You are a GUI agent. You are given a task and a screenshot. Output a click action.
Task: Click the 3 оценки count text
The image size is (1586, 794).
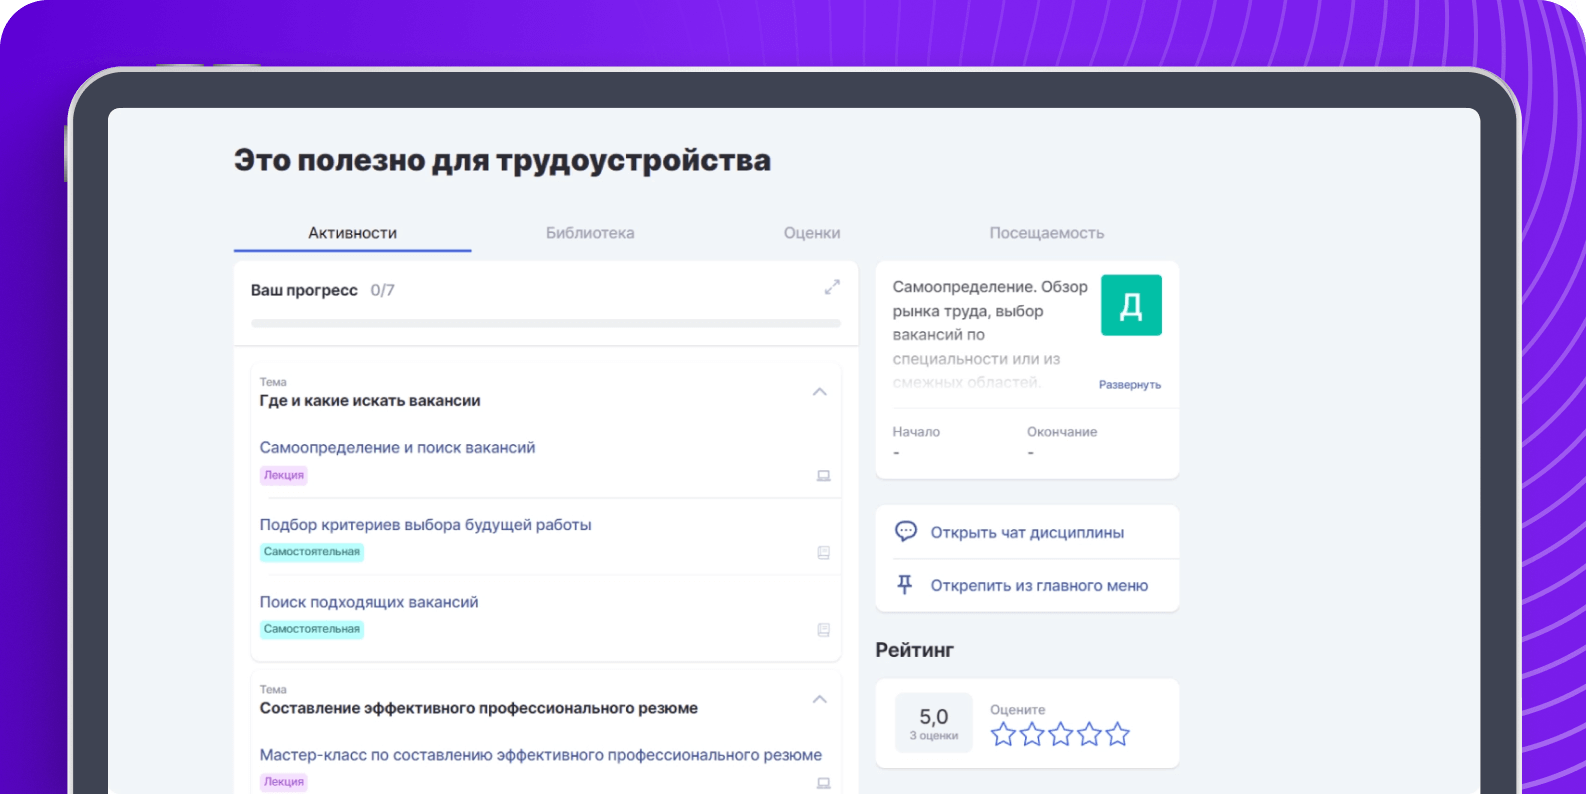click(934, 736)
